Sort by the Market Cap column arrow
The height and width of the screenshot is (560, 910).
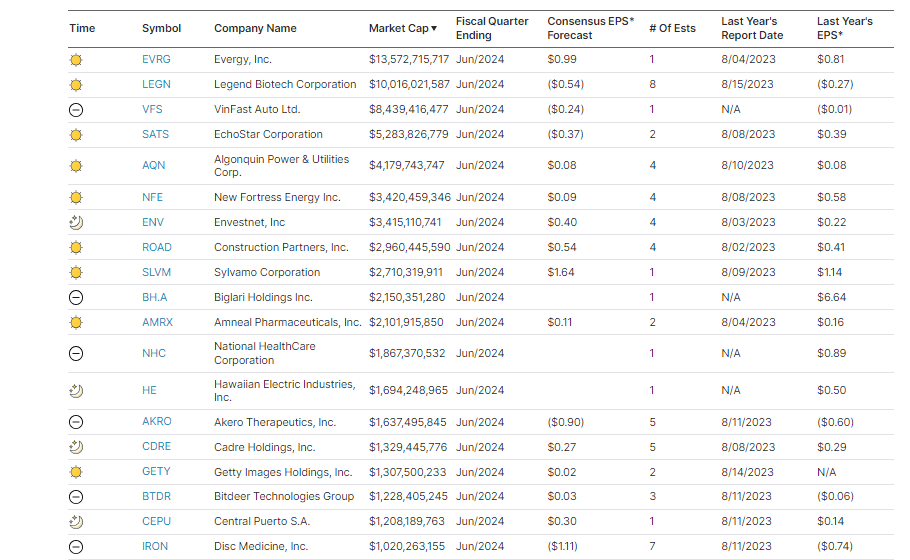[434, 28]
